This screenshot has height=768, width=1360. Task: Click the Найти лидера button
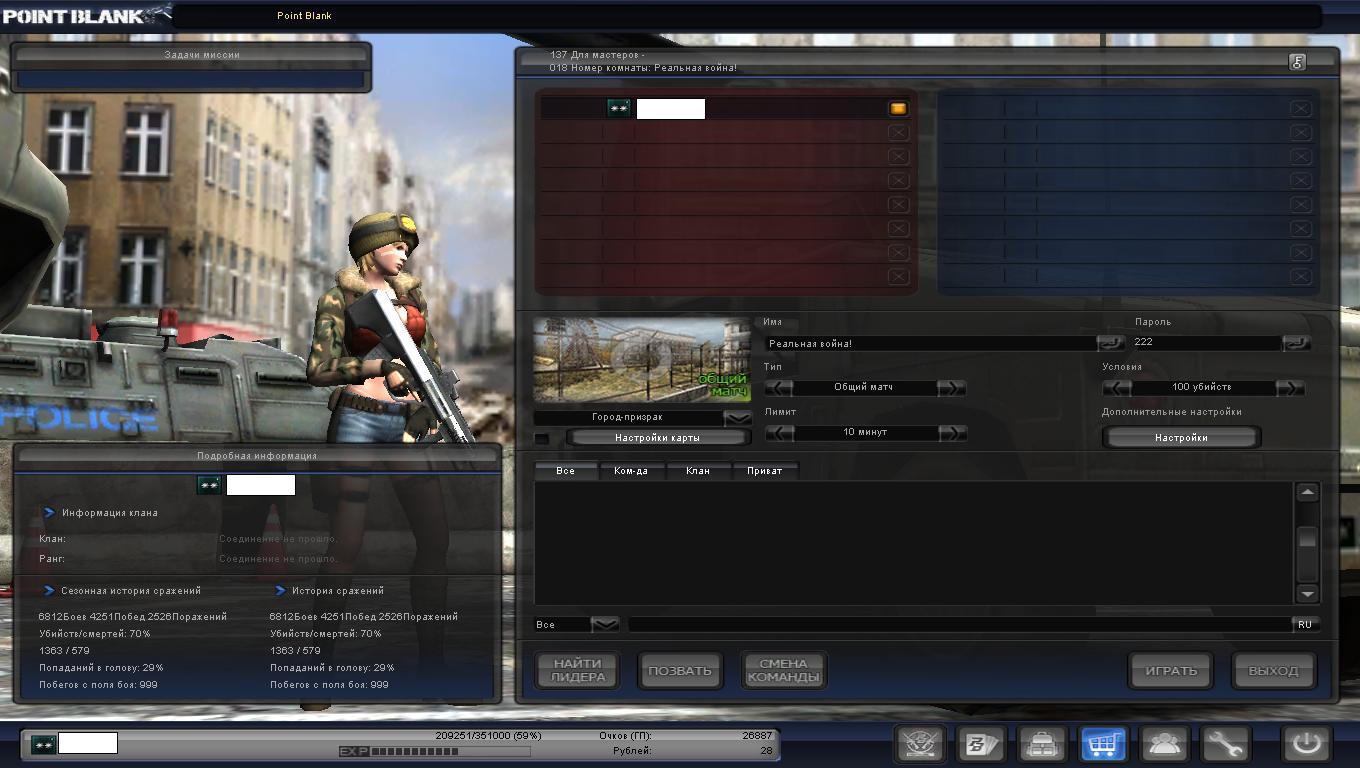(578, 670)
